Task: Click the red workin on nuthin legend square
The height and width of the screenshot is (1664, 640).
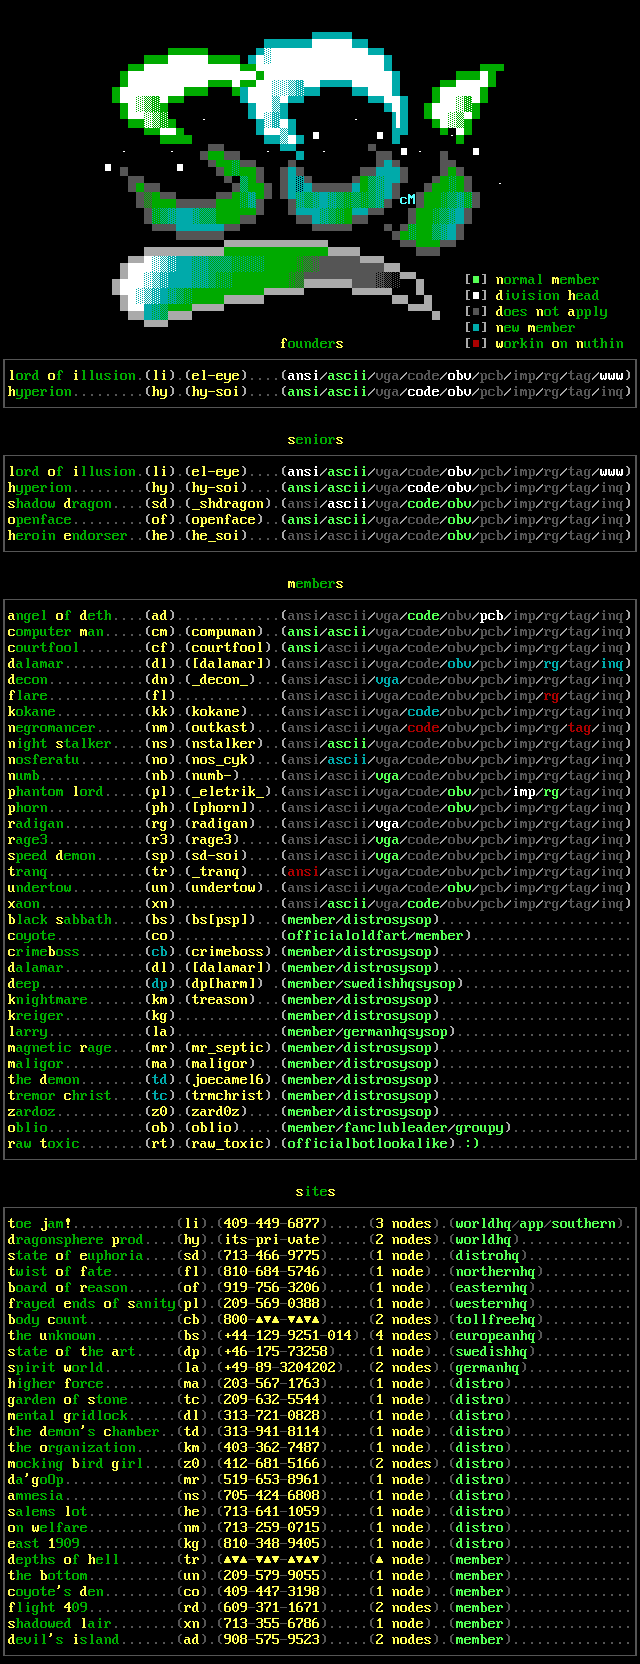Action: click(x=478, y=344)
